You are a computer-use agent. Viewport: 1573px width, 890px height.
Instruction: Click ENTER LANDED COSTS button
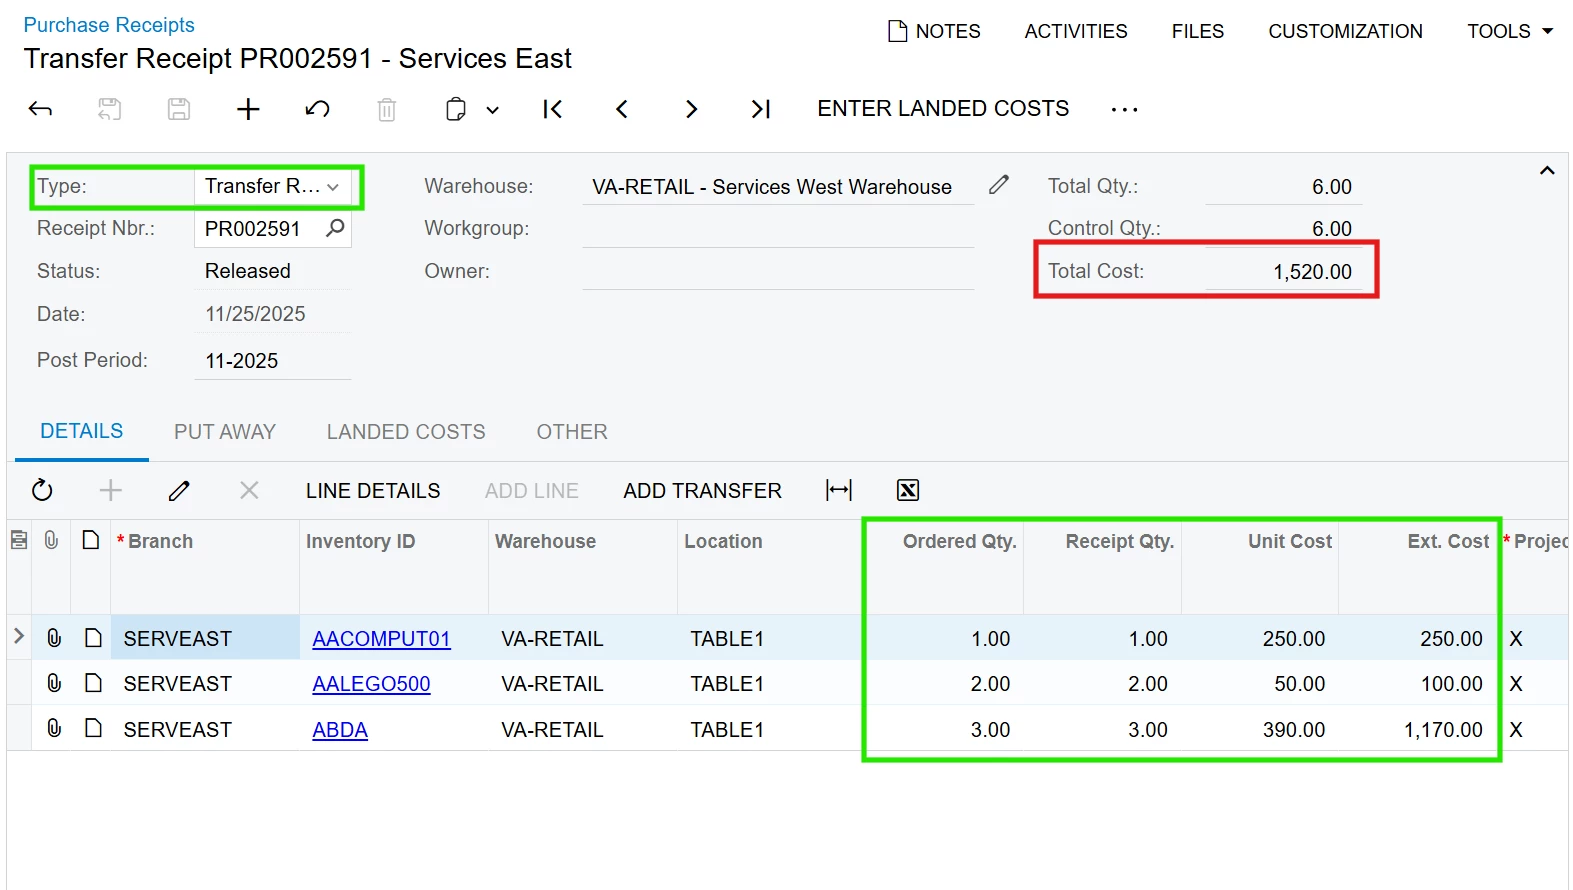pos(943,108)
